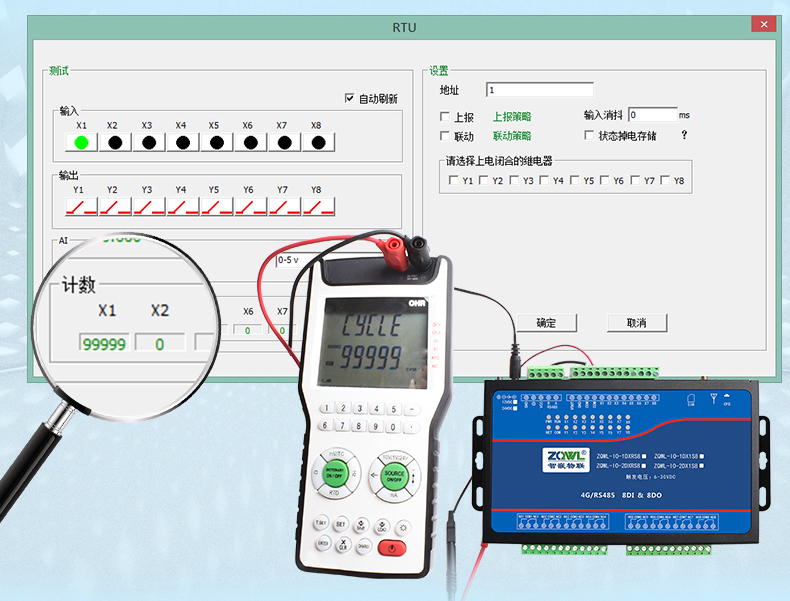The image size is (790, 601).
Task: Enable the 联动 checkbox
Action: click(446, 136)
